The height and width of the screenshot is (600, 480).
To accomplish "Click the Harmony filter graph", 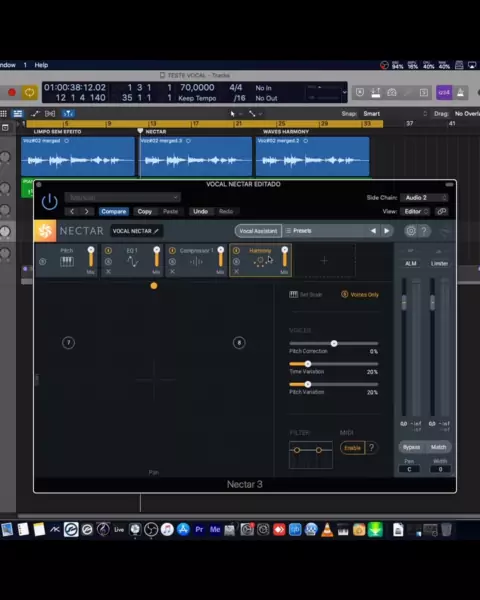I will tap(311, 455).
